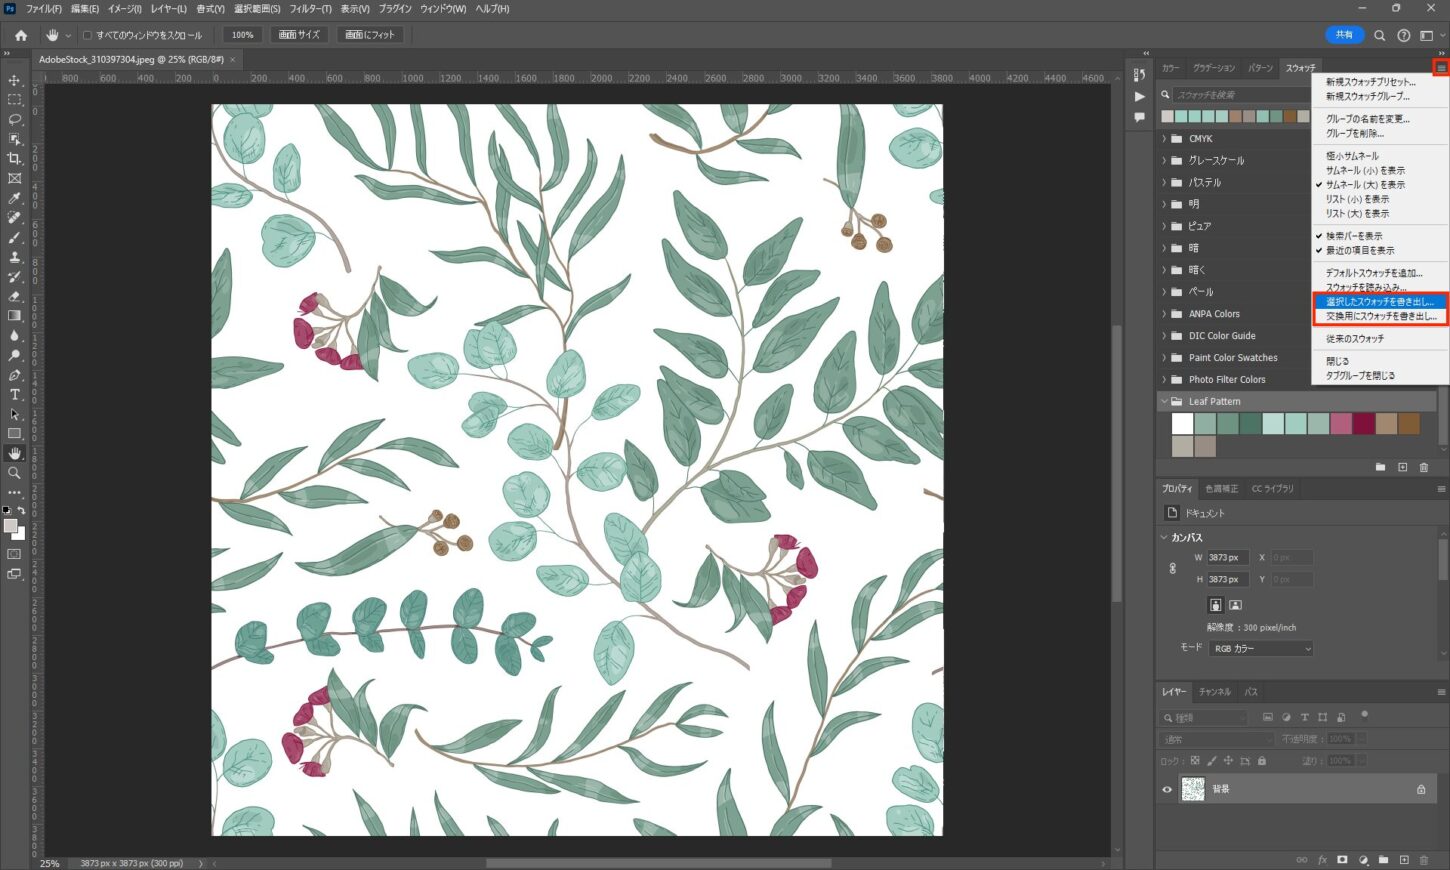
Task: Hide the 背景 layer with eye icon
Action: 1167,789
